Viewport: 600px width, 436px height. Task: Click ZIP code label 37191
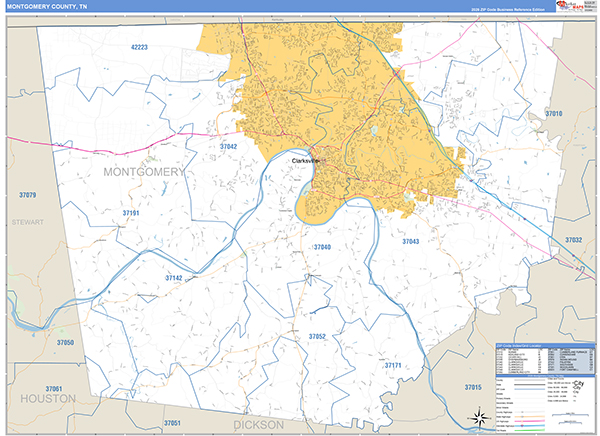(131, 212)
